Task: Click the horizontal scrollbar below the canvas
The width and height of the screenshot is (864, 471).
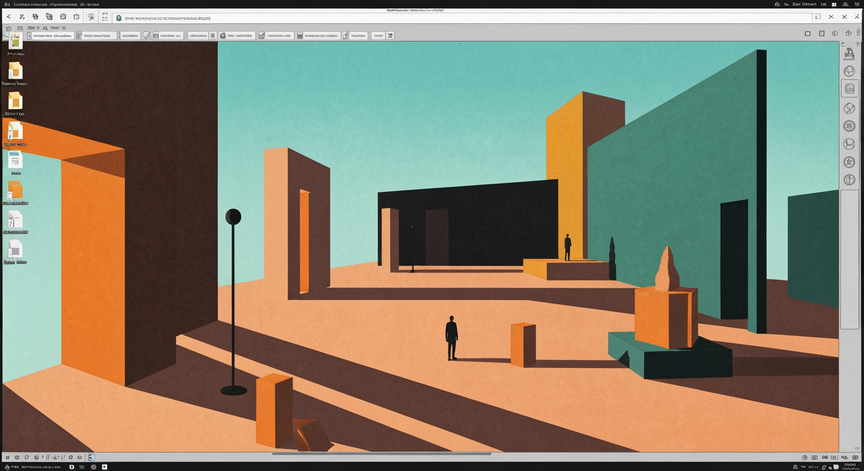Action: 381,454
